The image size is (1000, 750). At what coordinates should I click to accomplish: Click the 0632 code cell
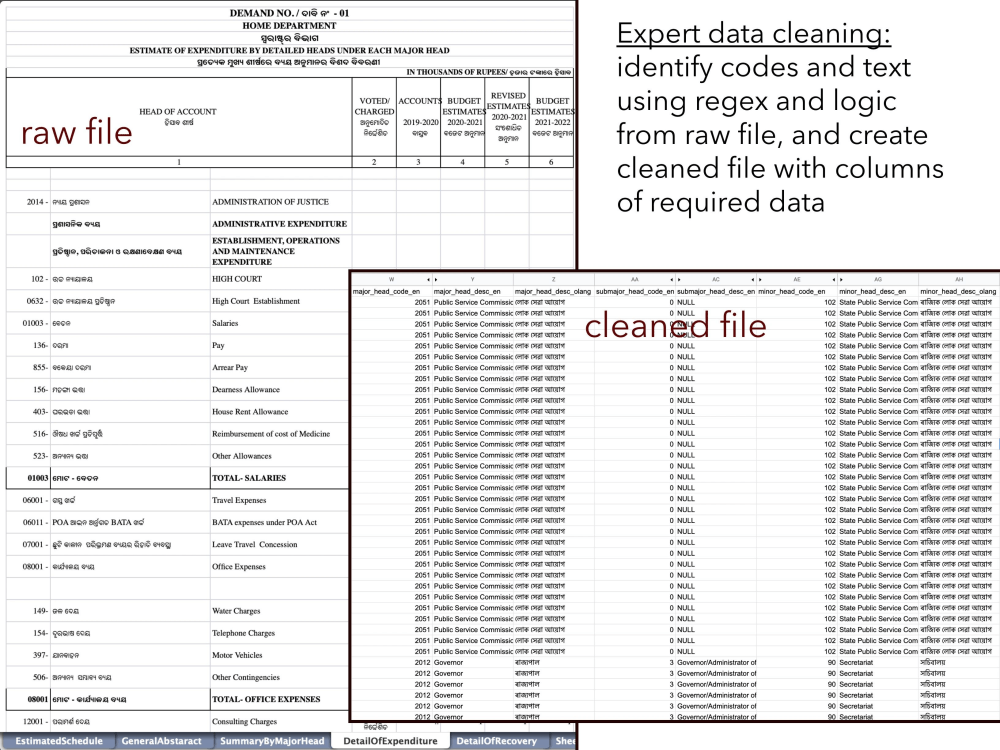point(29,301)
